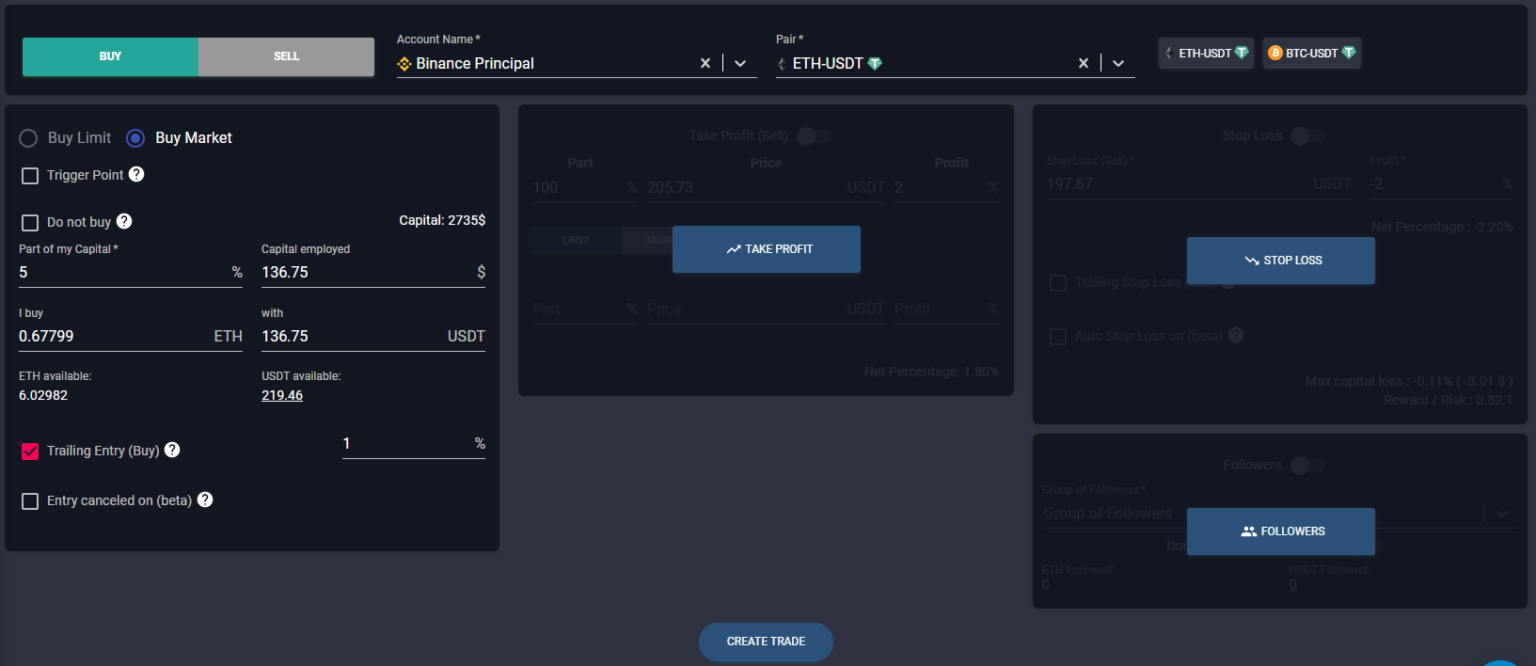Click the CREATE TRADE button
This screenshot has height=666, width=1536.
766,641
